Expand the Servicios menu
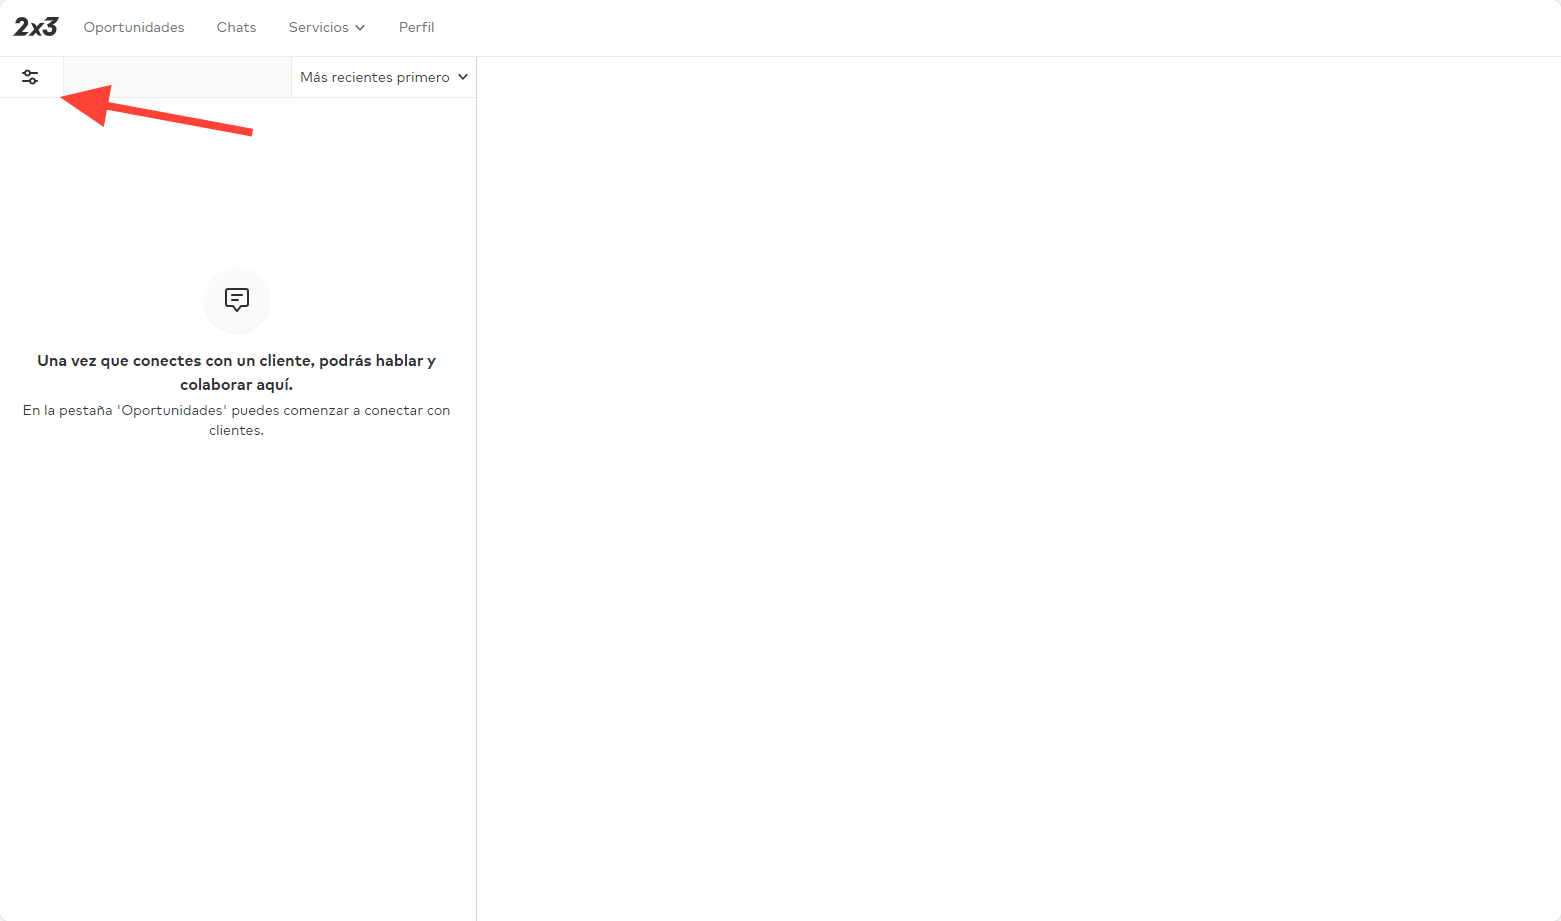This screenshot has height=921, width=1561. [327, 27]
